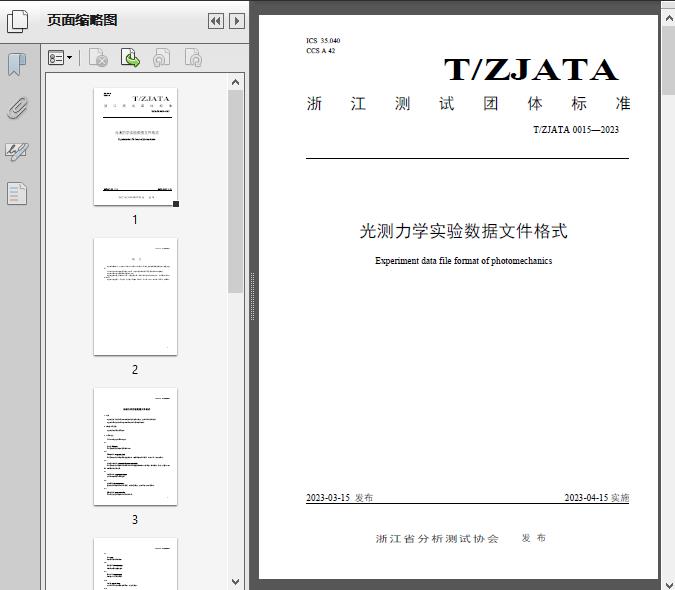Click the ICS 35.040 text
The width and height of the screenshot is (675, 590).
tap(323, 40)
